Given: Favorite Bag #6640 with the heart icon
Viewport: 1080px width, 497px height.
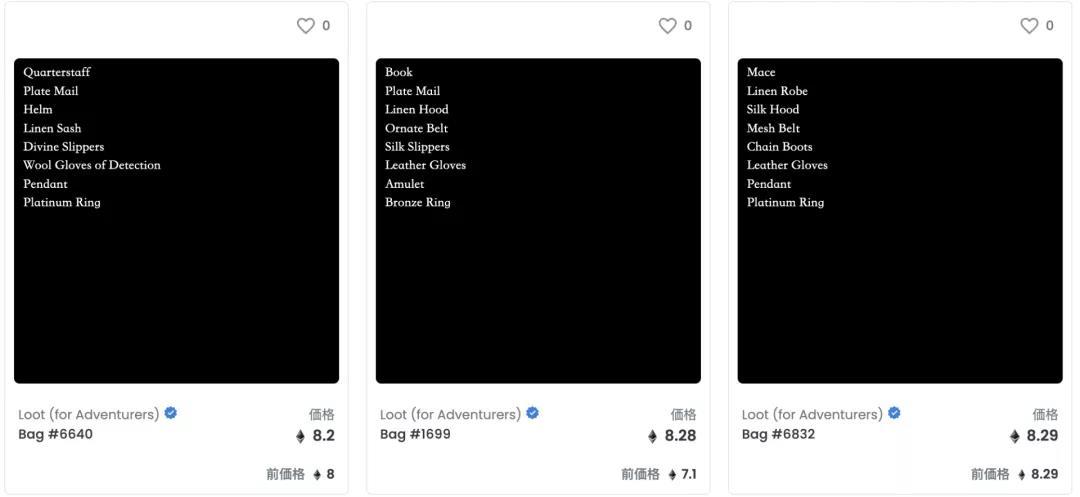Looking at the screenshot, I should [x=306, y=26].
